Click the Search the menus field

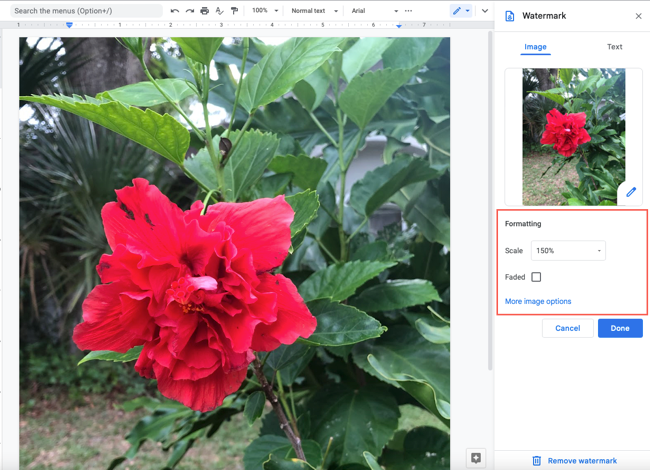coord(86,11)
